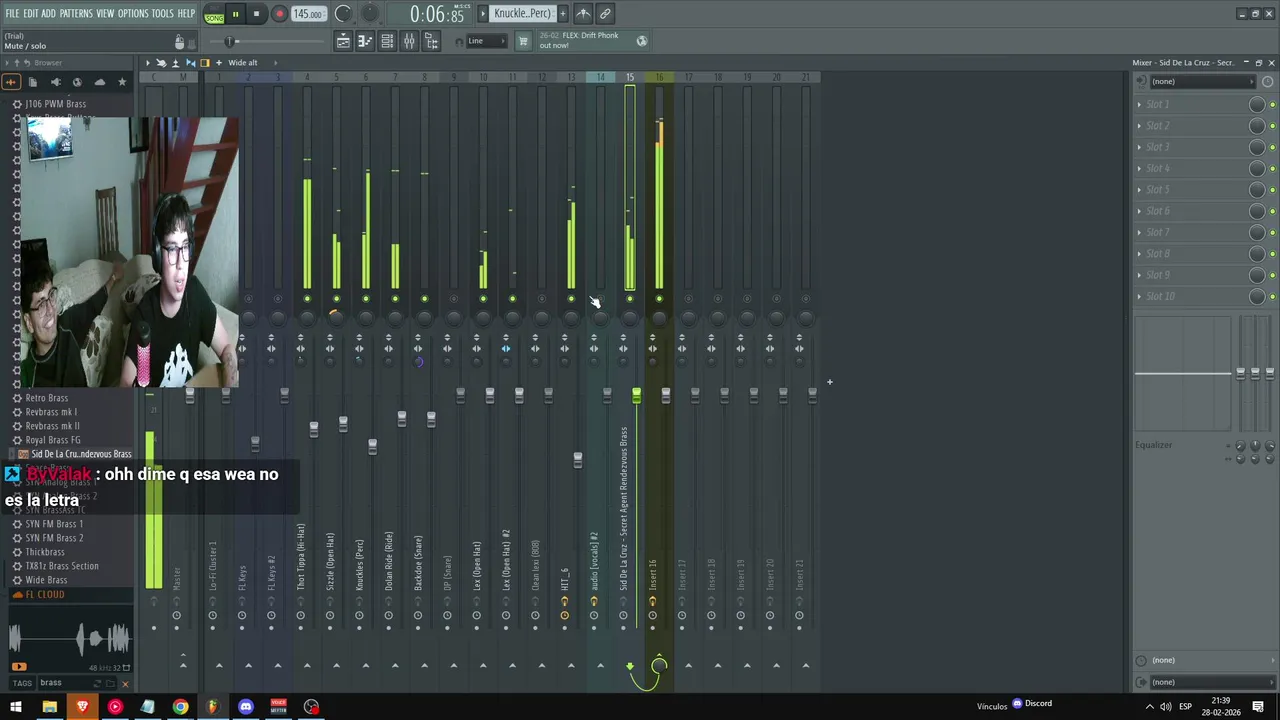This screenshot has height=720, width=1280.
Task: Expand the FL CLOUD folder
Action: (x=40, y=594)
